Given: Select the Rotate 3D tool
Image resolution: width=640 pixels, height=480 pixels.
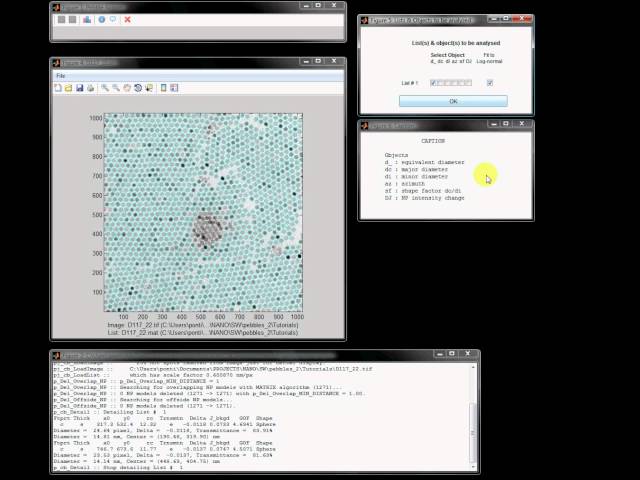Looking at the screenshot, I should [138, 88].
